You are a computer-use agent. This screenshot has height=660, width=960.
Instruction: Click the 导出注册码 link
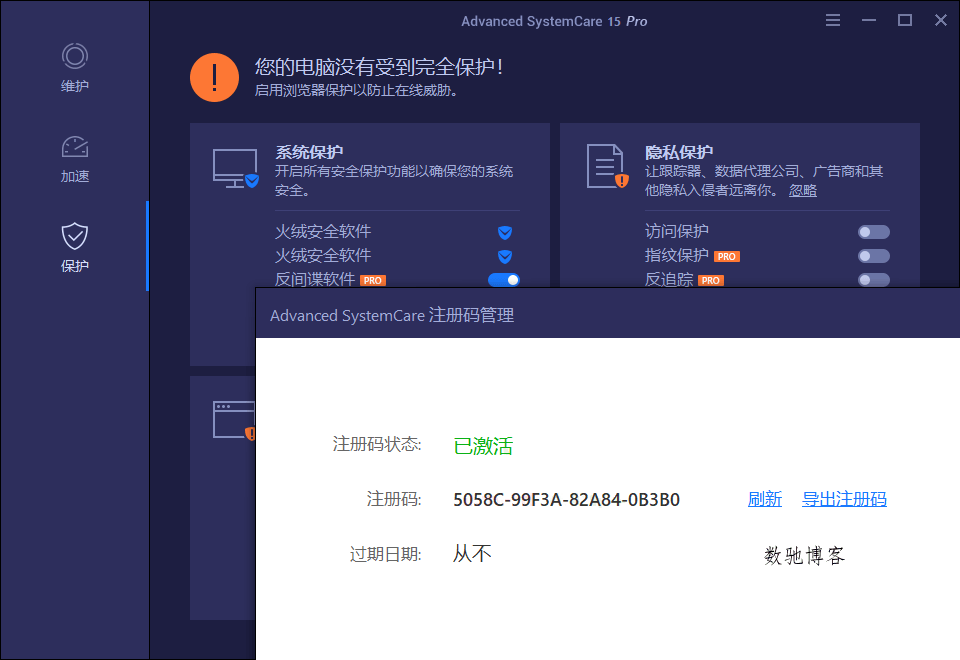[x=844, y=499]
